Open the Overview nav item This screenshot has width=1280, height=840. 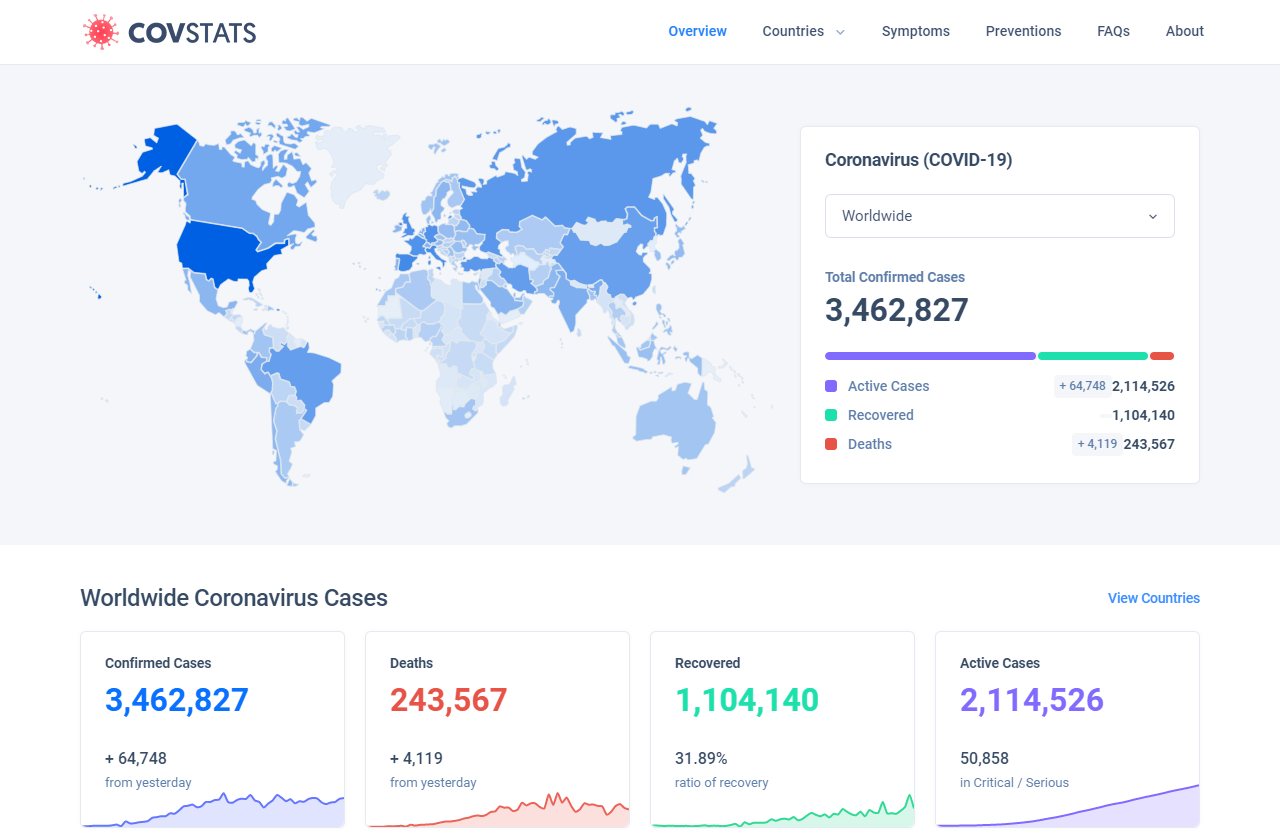[697, 31]
